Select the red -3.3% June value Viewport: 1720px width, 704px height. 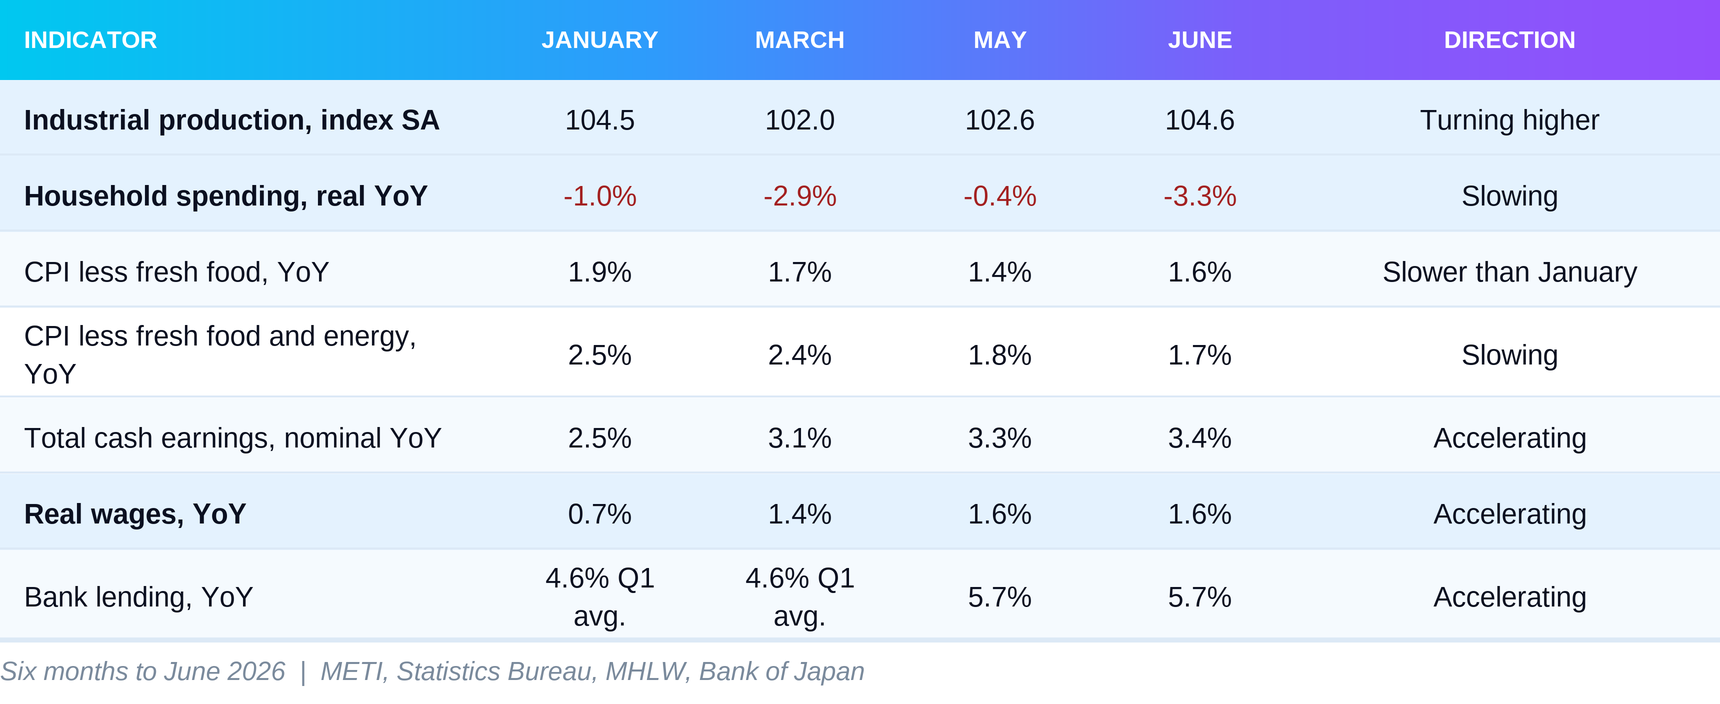click(x=1200, y=196)
